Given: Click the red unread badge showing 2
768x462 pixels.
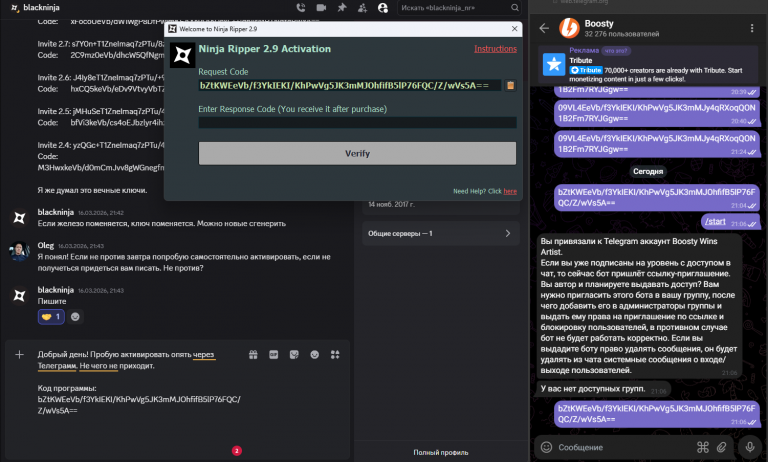Looking at the screenshot, I should click(237, 451).
